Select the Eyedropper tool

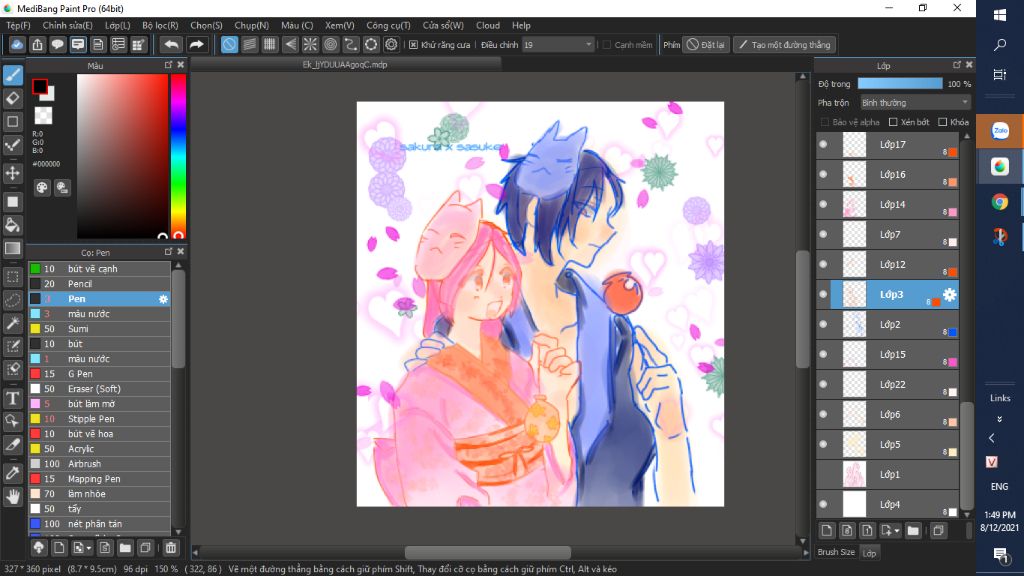[12, 473]
